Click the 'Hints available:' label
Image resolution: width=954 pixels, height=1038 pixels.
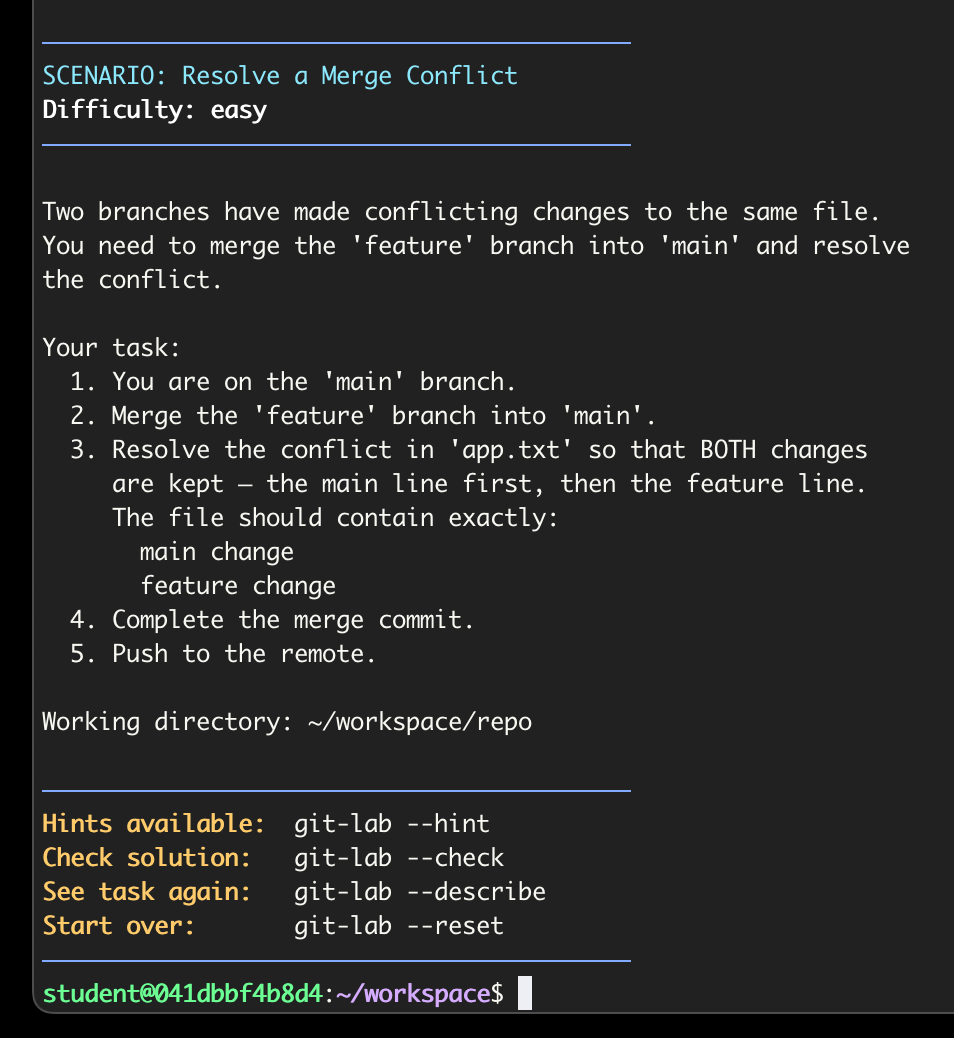pyautogui.click(x=153, y=824)
